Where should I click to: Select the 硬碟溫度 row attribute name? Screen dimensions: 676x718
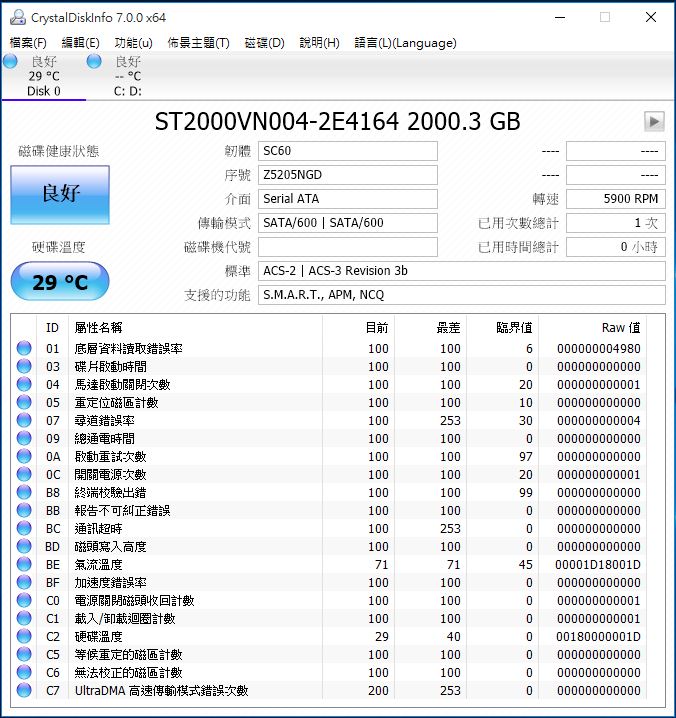[98, 636]
